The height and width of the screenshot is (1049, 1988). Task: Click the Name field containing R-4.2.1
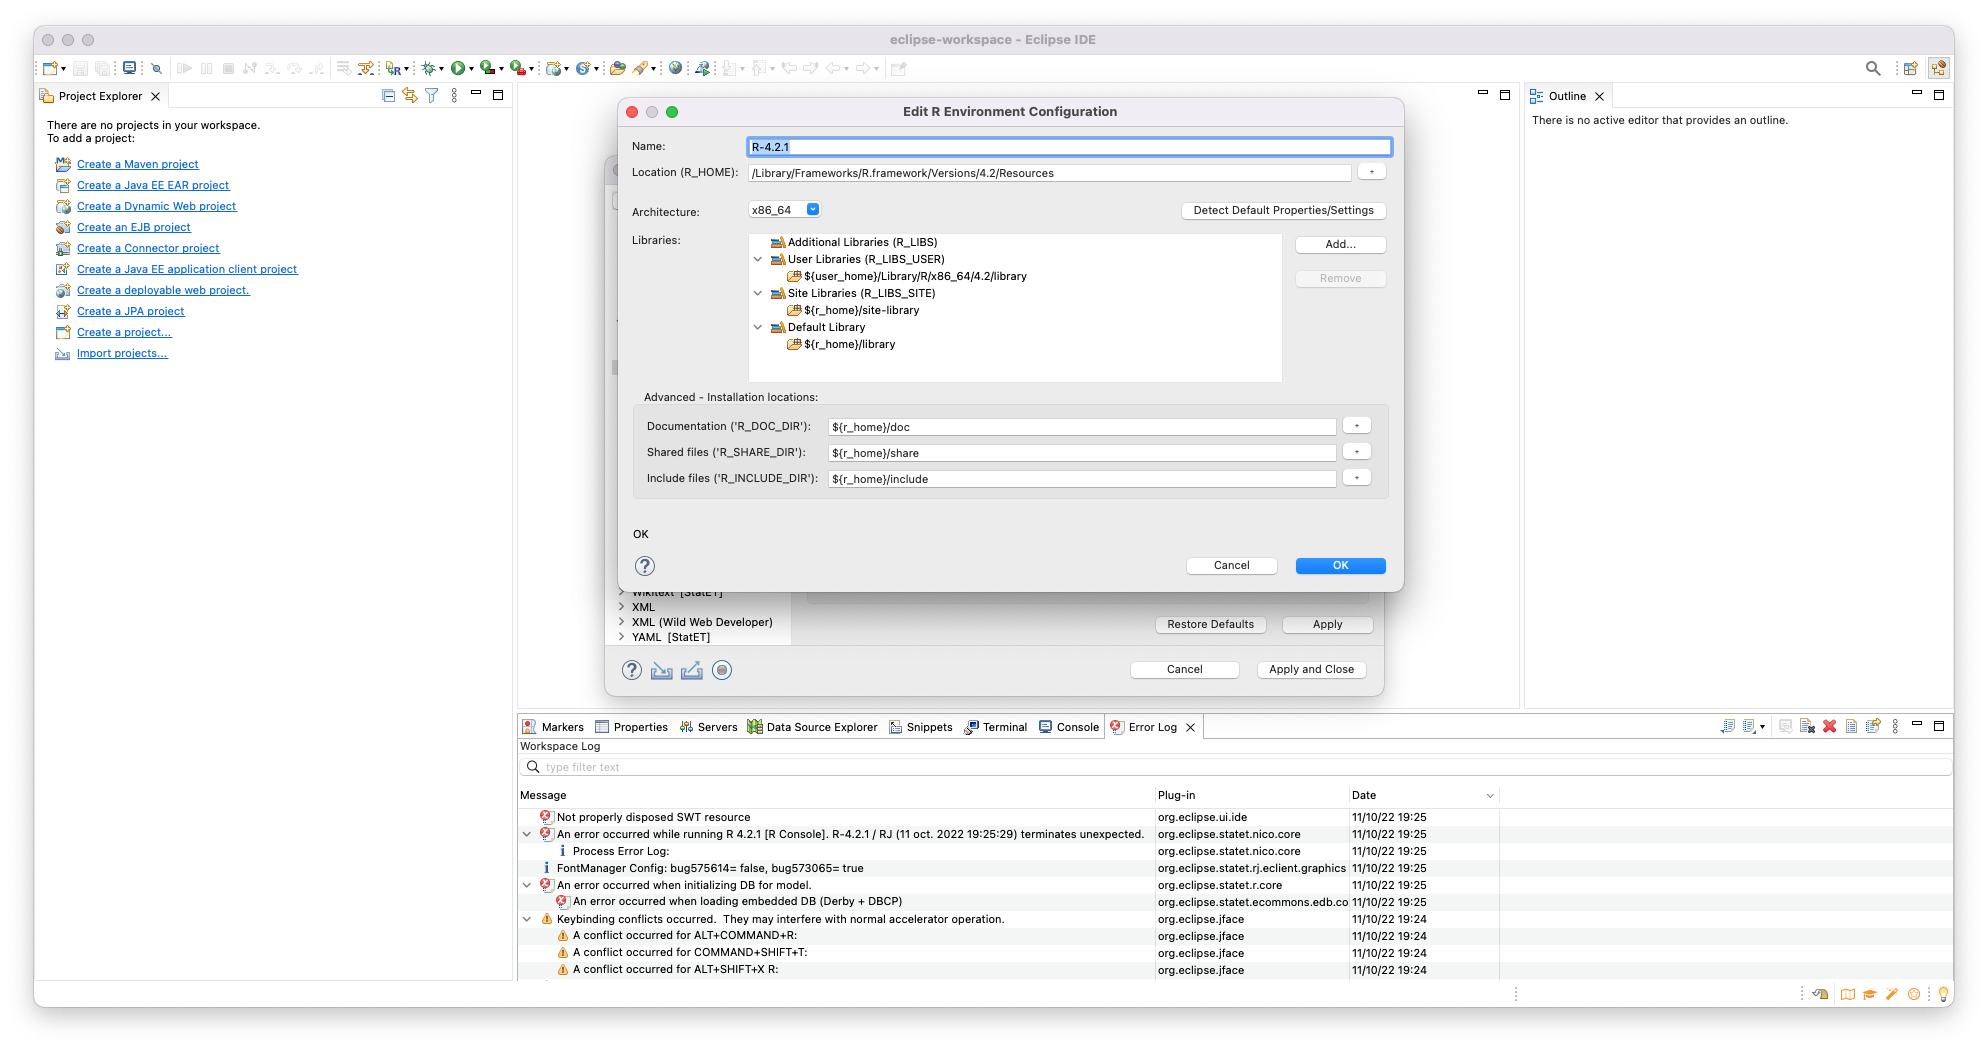[x=1069, y=147]
